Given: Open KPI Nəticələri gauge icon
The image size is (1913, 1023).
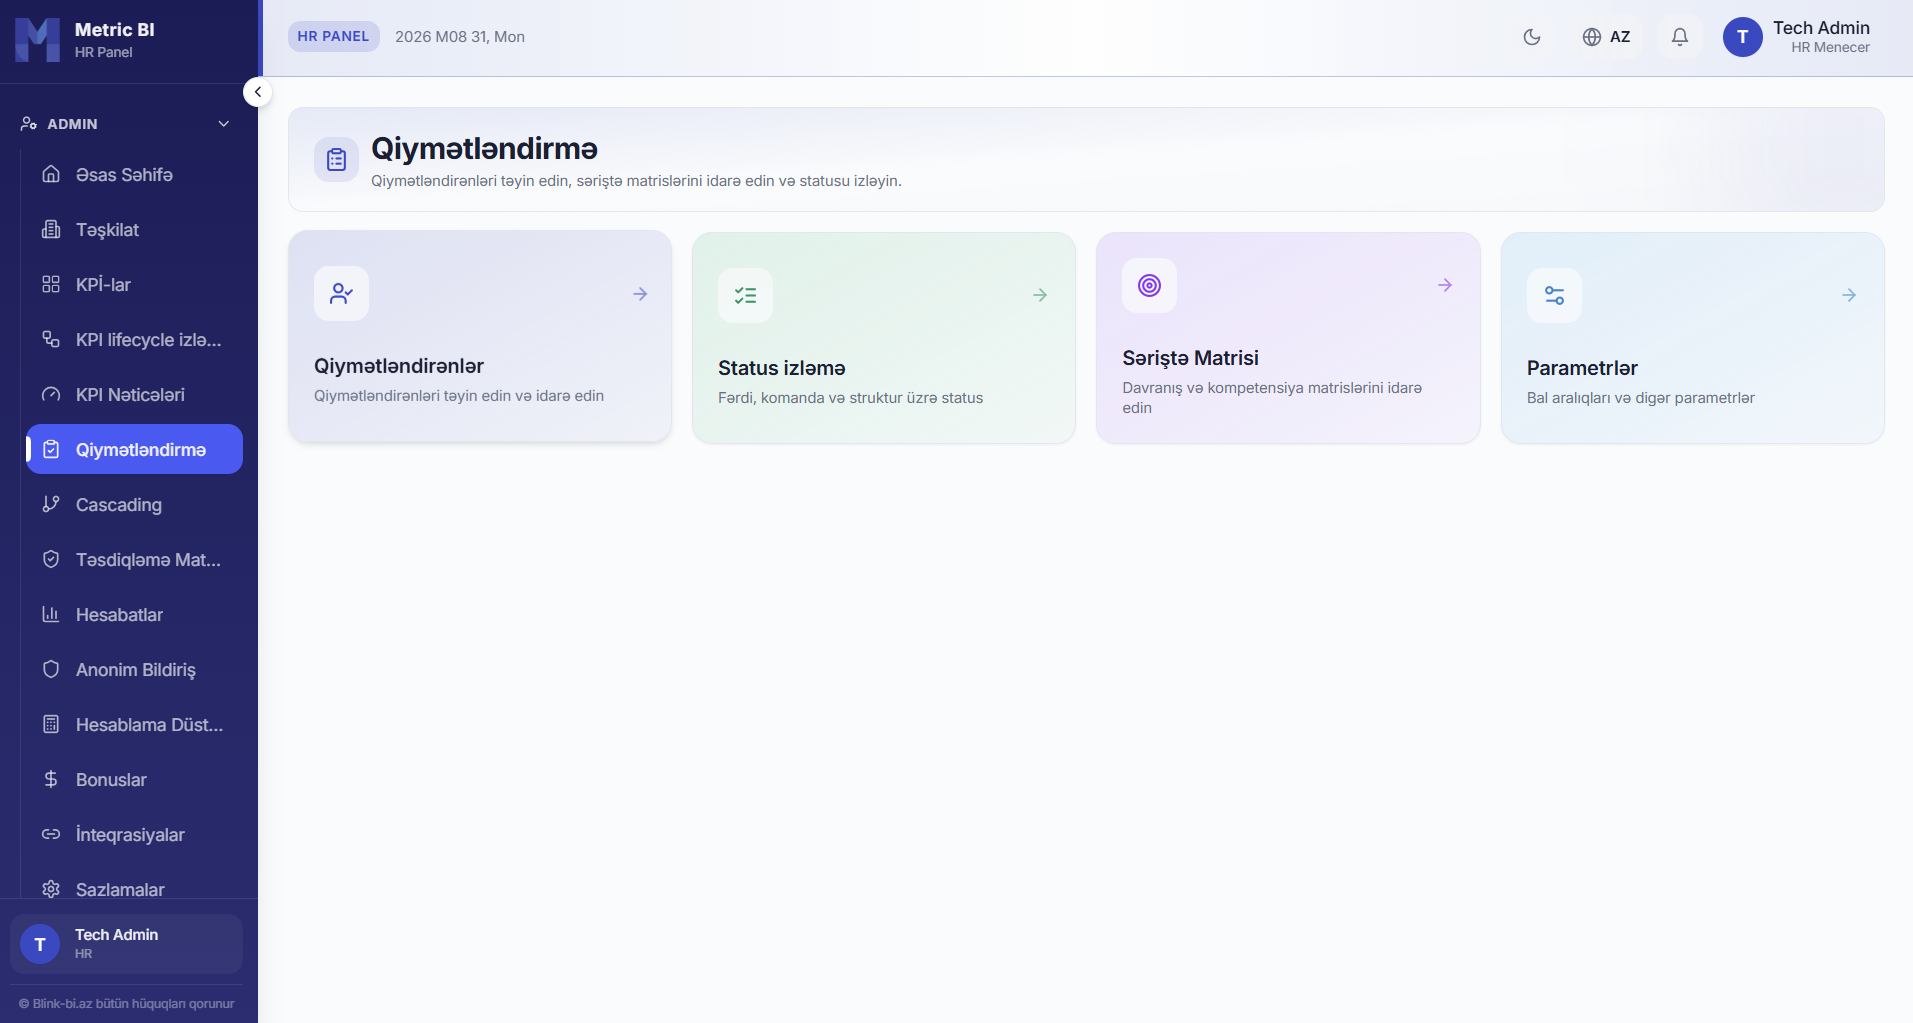Looking at the screenshot, I should [x=51, y=394].
